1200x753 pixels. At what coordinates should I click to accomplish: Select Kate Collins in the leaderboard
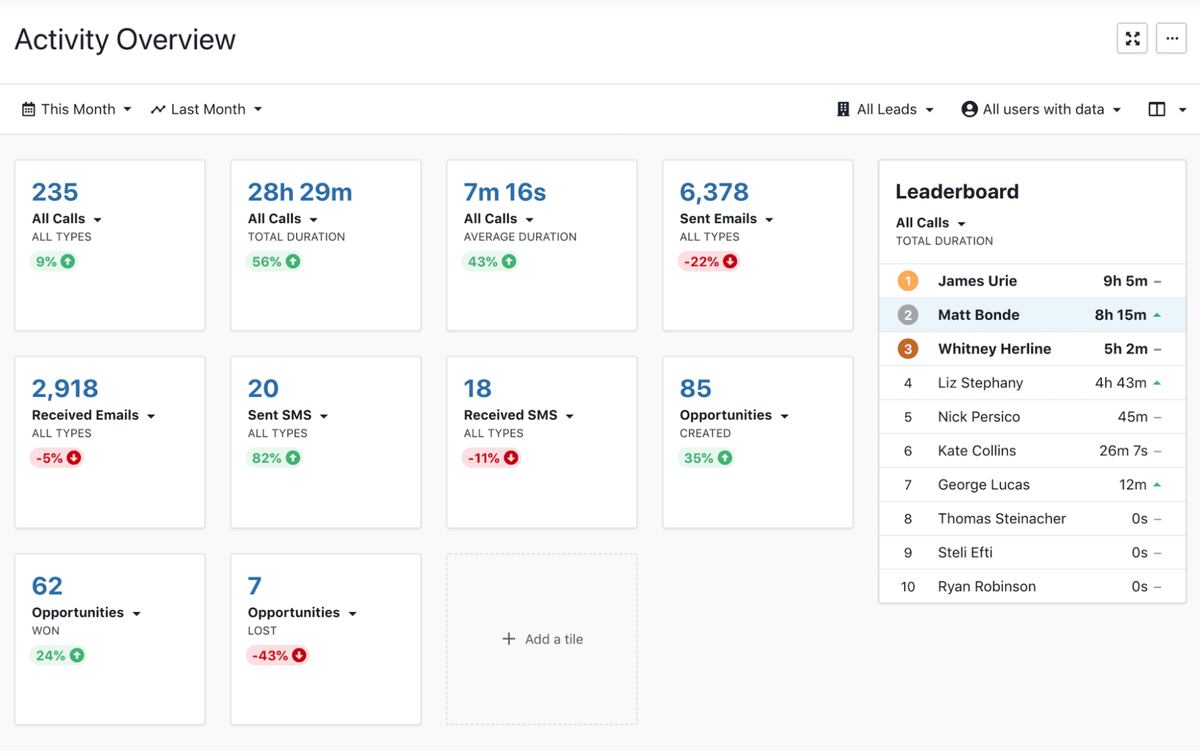1032,451
